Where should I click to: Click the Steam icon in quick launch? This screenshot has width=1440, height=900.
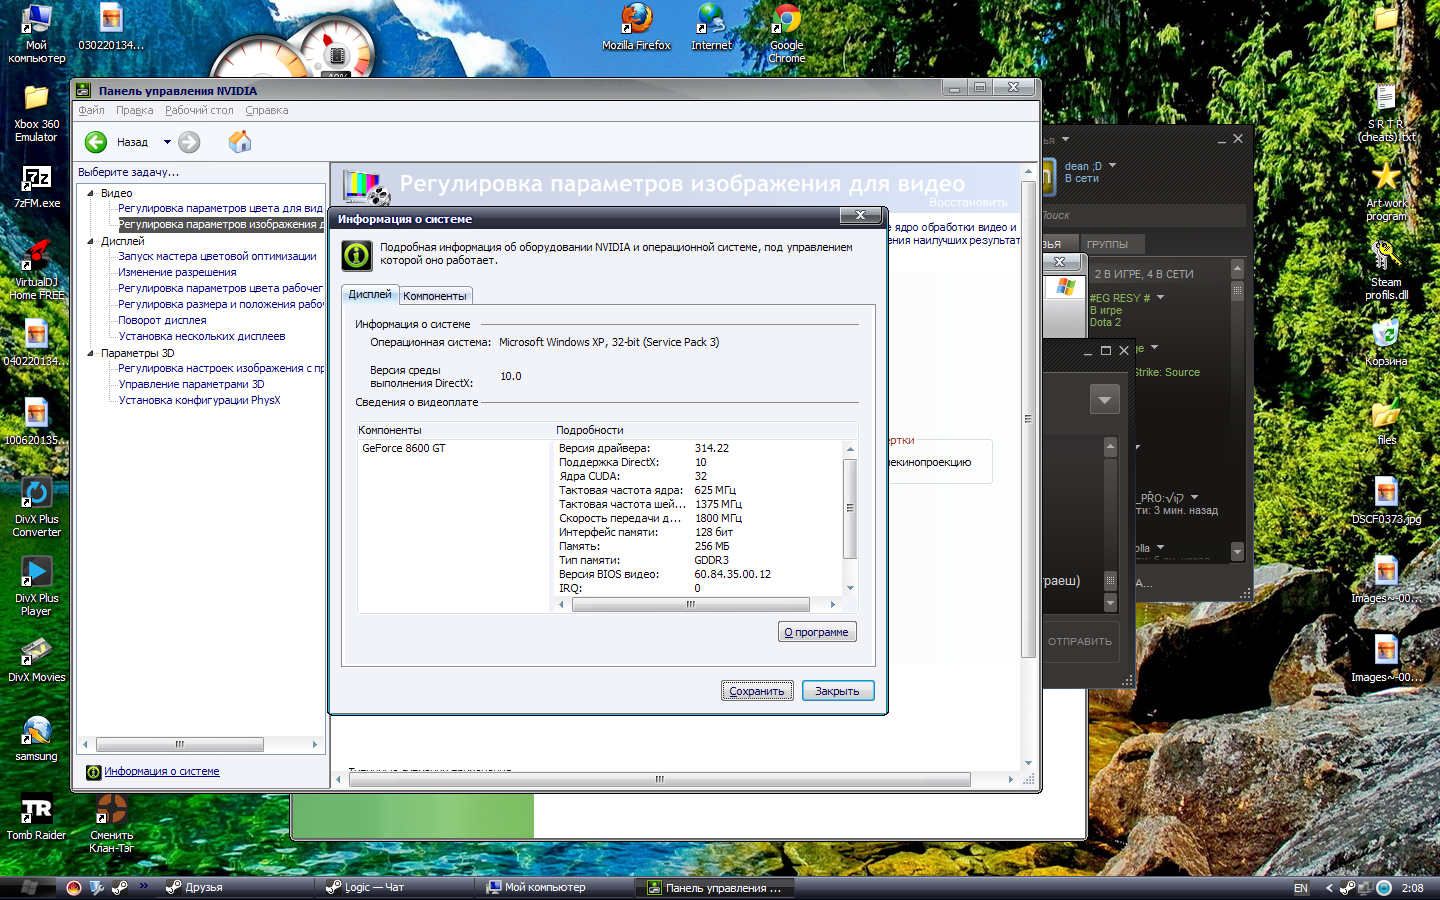click(x=119, y=887)
